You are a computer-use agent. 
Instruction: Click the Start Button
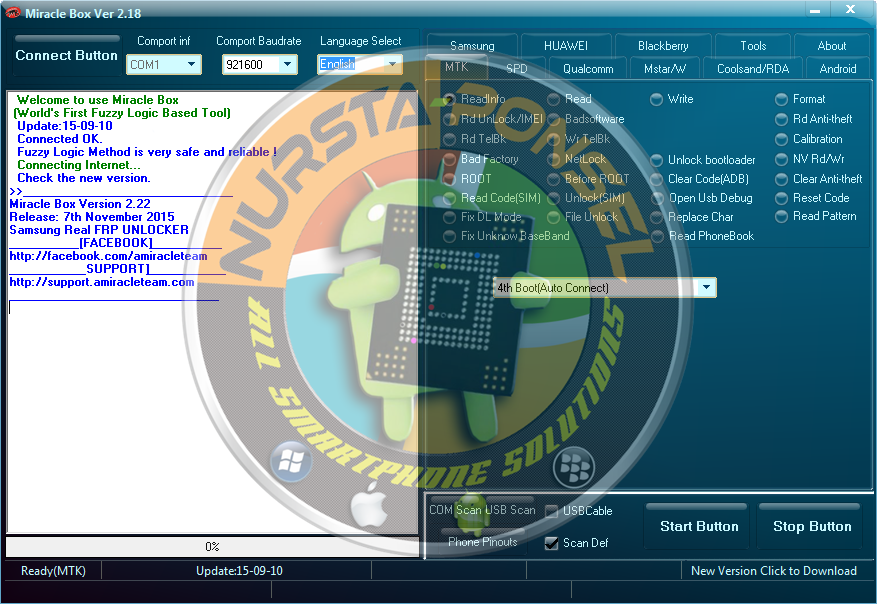coord(699,526)
